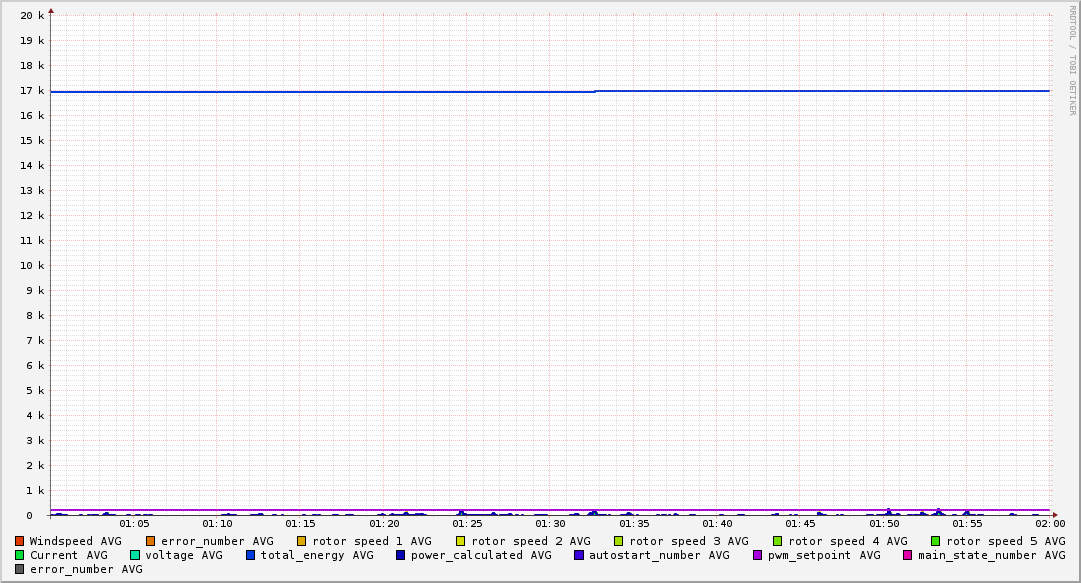1081x583 pixels.
Task: Click the power_calculated AVG legend swatch
Action: pyautogui.click(x=401, y=555)
